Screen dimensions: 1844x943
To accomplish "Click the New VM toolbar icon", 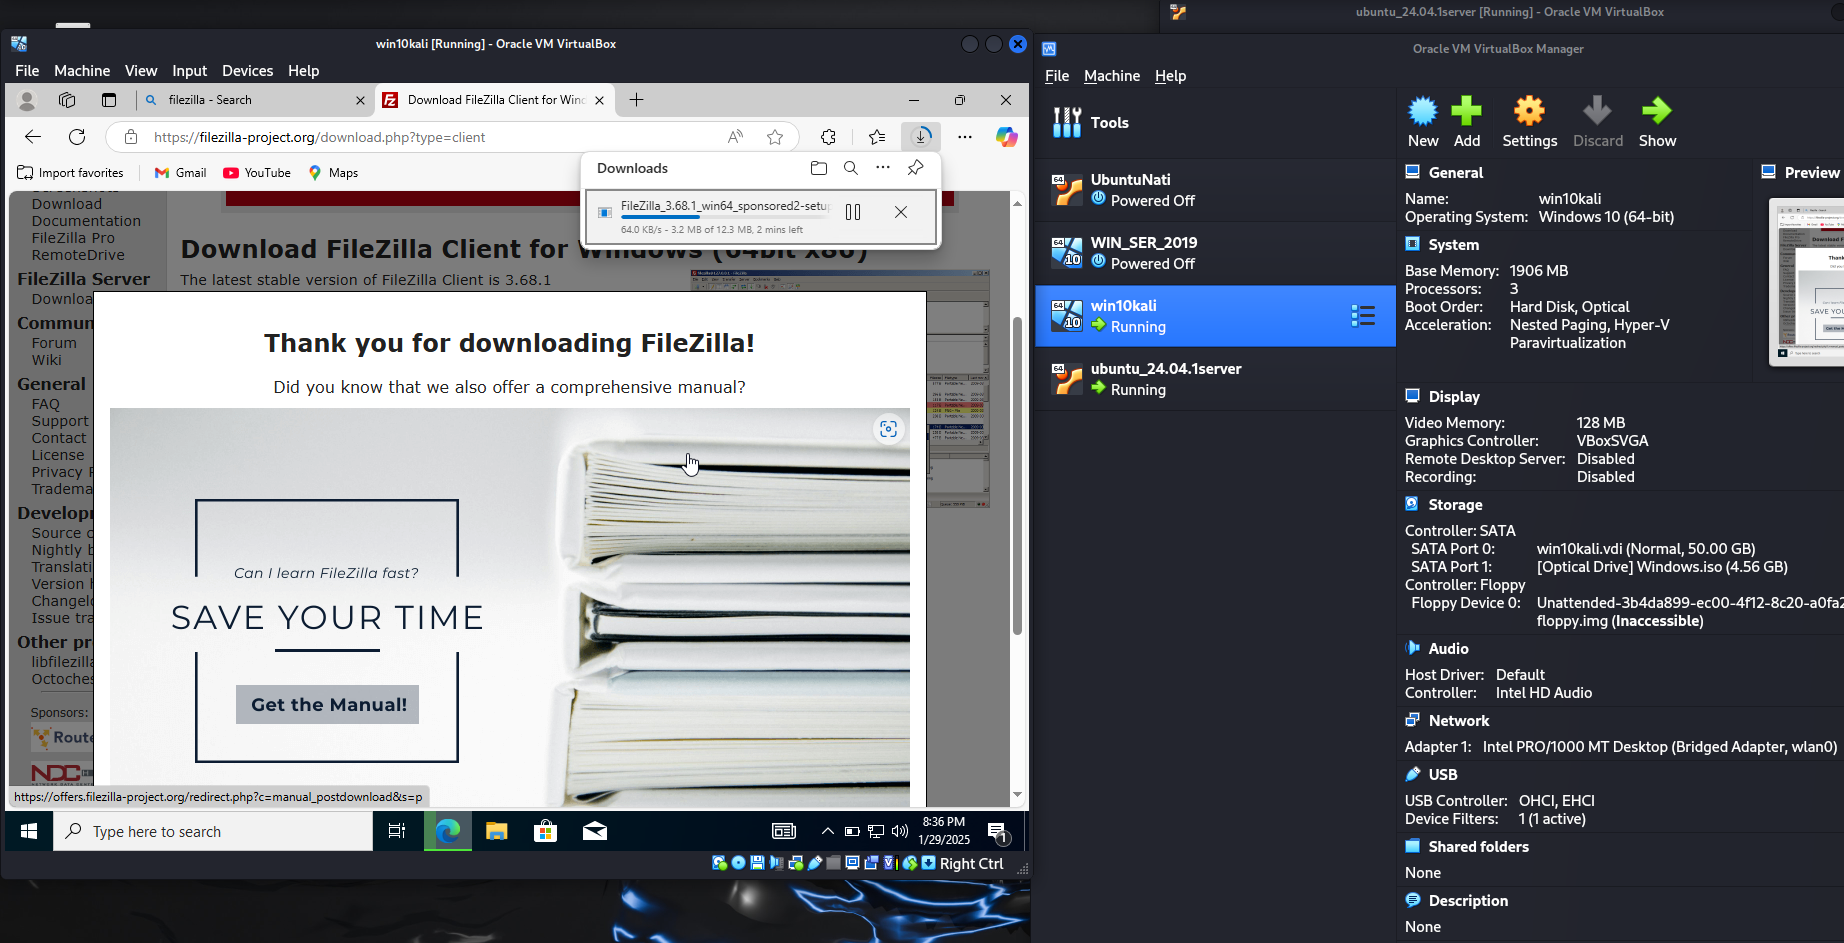I will [1422, 111].
